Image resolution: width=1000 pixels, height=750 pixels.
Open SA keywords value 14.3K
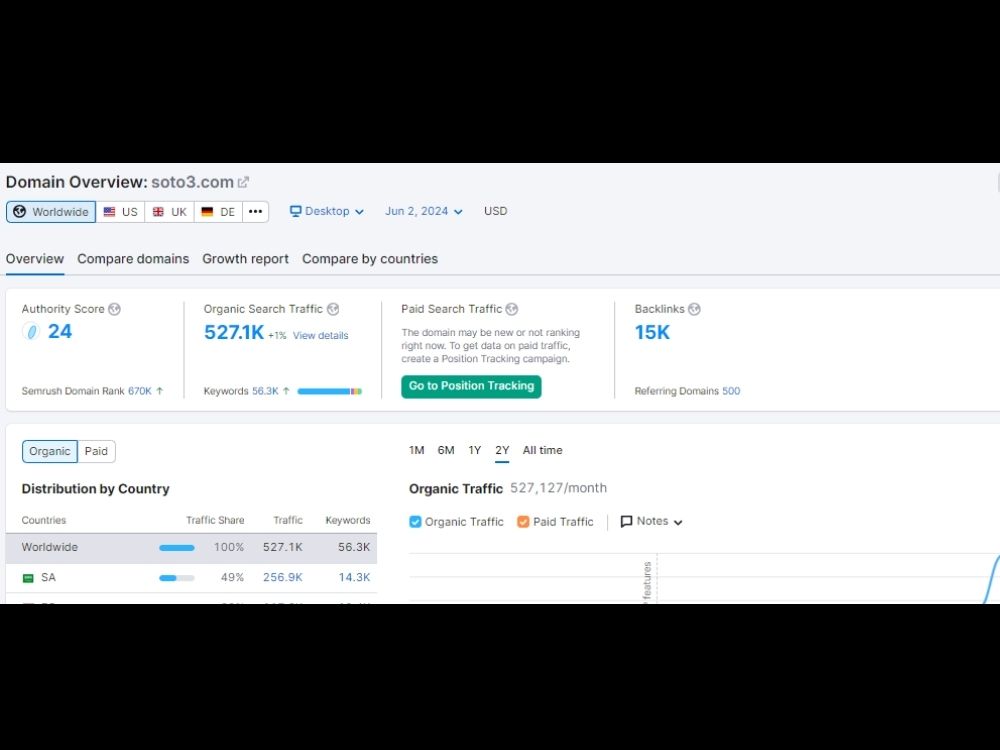coord(354,578)
